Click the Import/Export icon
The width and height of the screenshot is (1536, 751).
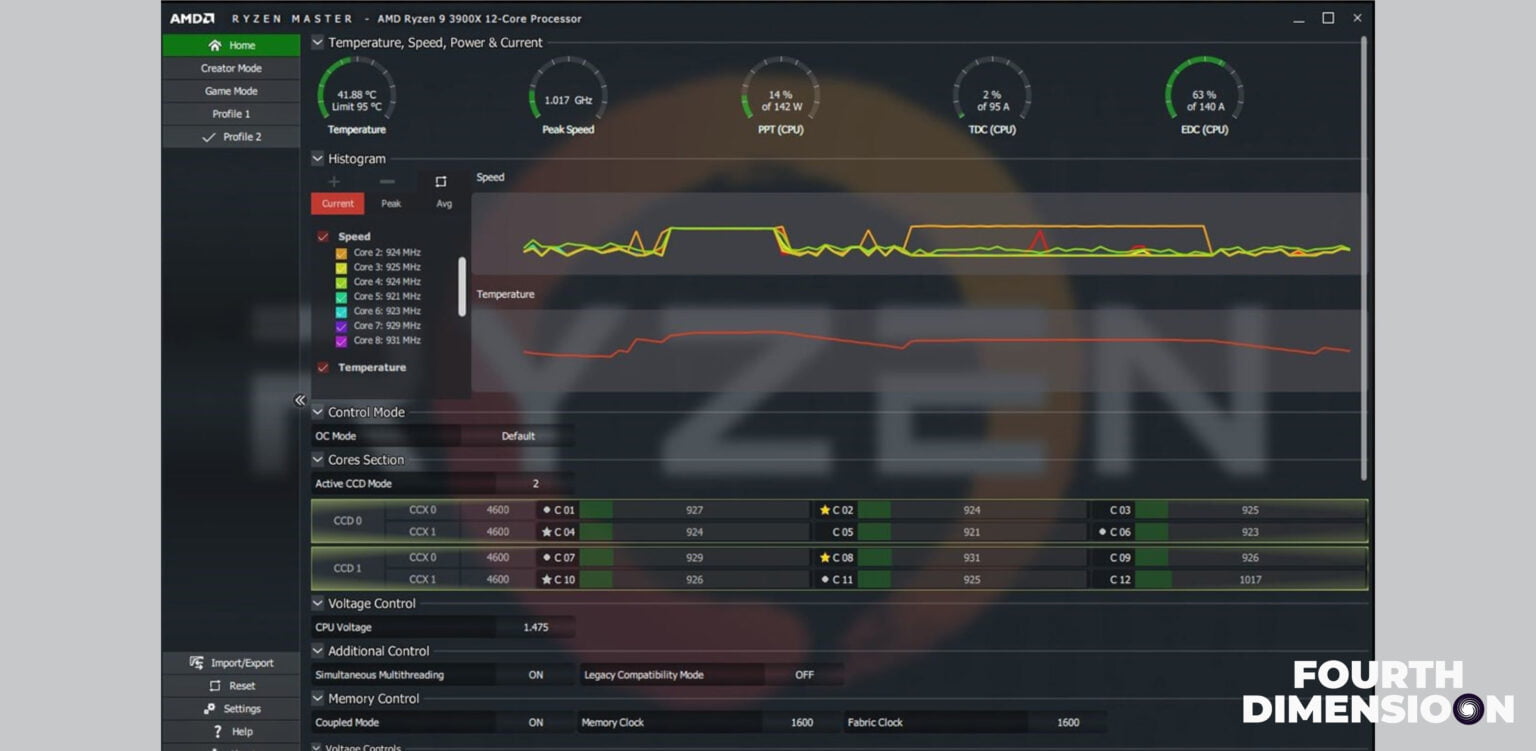click(x=197, y=663)
